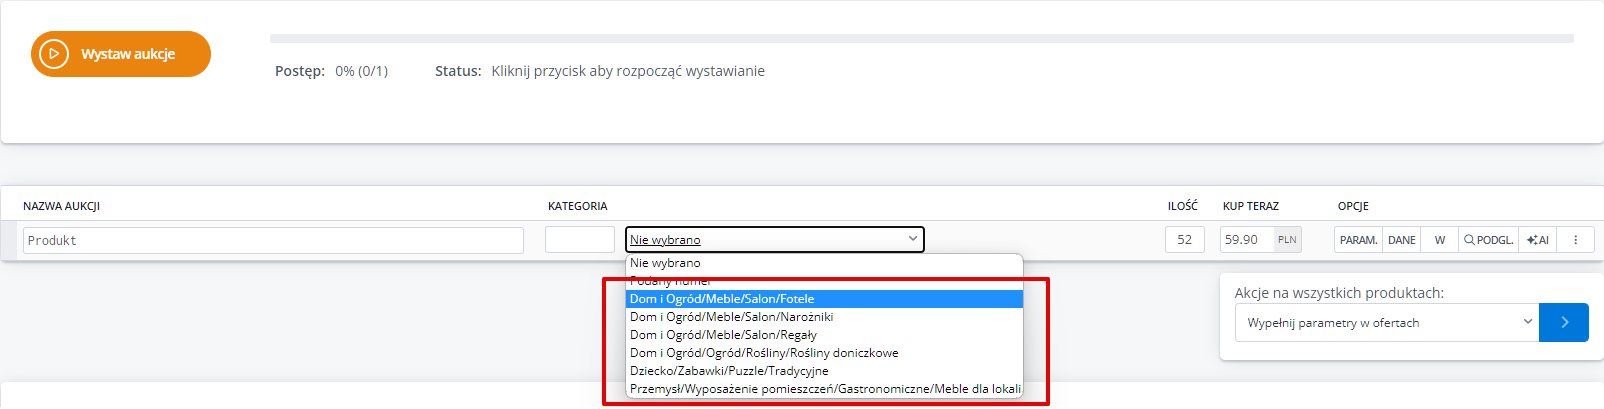Screen dimensions: 1604x409
Task: Open the PARAM. option
Action: coord(1358,240)
